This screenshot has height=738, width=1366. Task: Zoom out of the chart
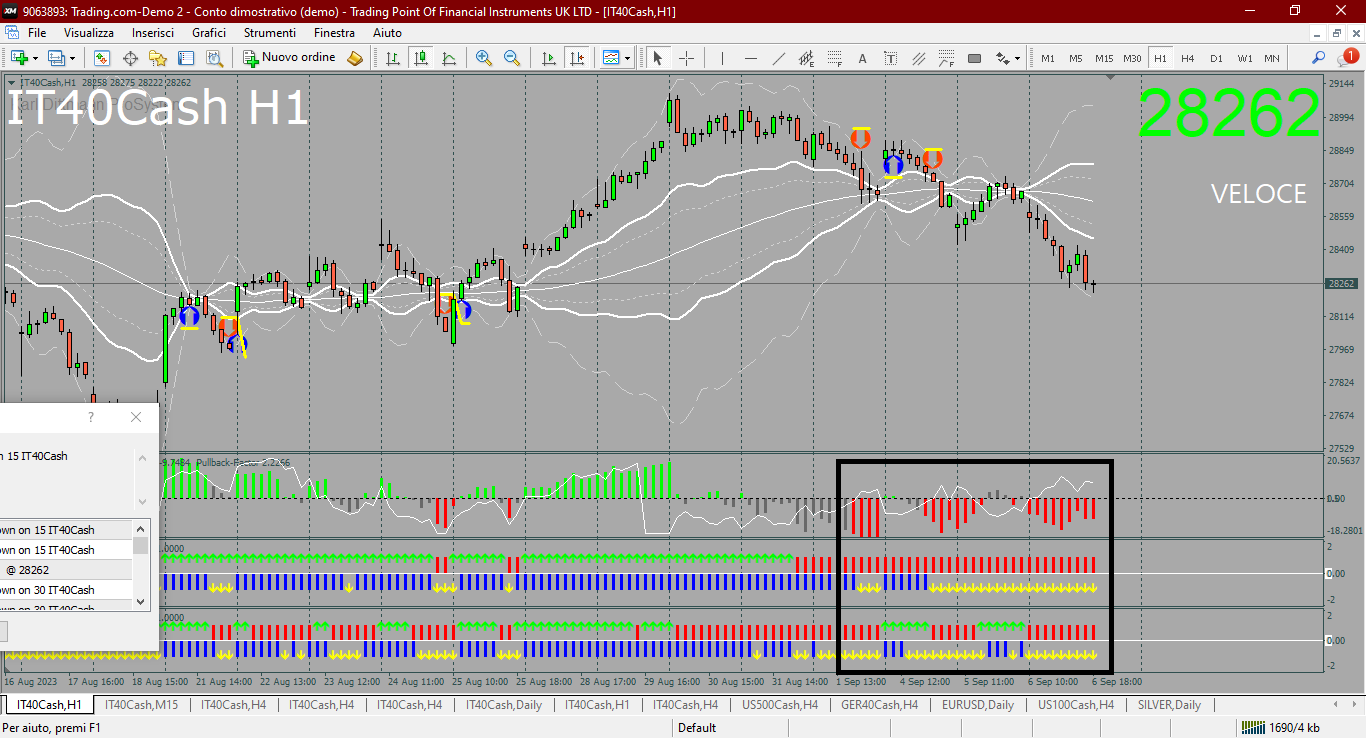[x=512, y=58]
